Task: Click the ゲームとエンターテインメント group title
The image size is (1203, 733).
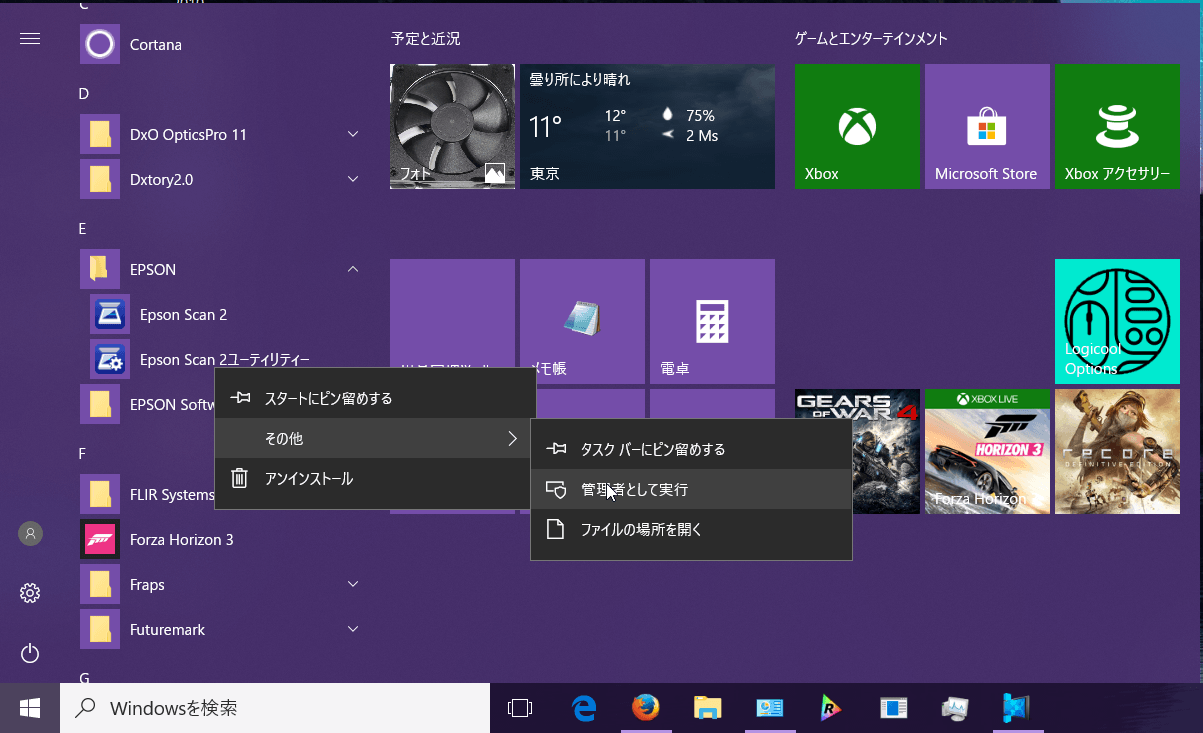Action: click(x=871, y=39)
